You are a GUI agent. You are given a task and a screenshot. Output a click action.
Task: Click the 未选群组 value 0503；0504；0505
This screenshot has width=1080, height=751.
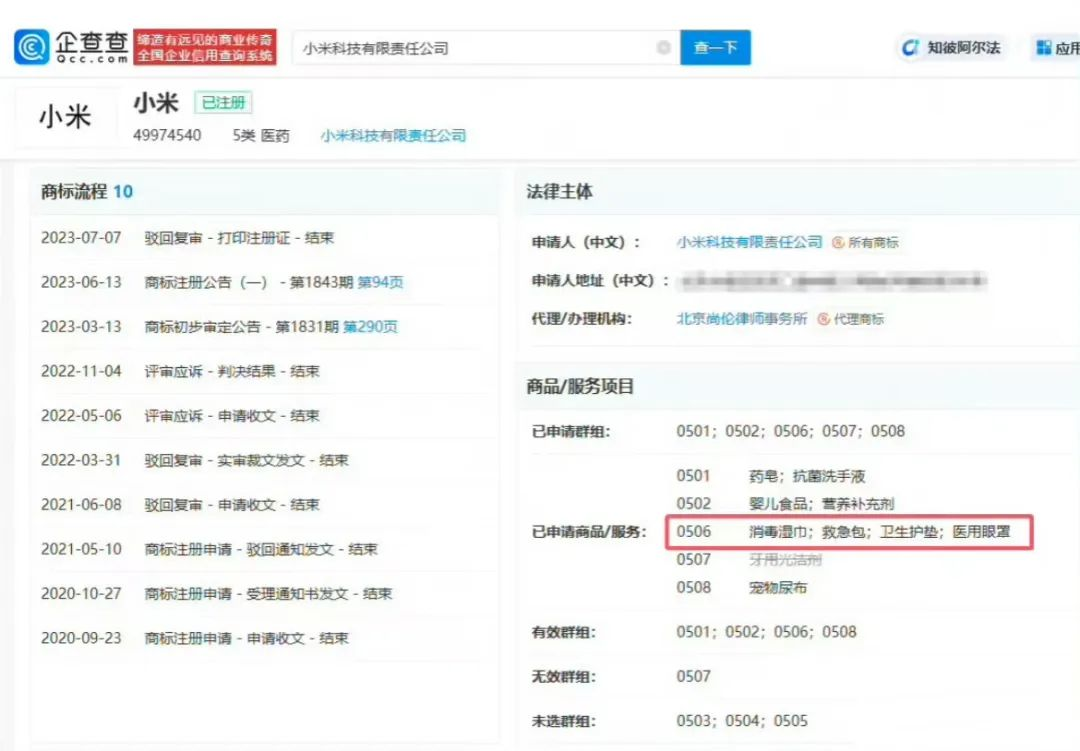pos(742,721)
